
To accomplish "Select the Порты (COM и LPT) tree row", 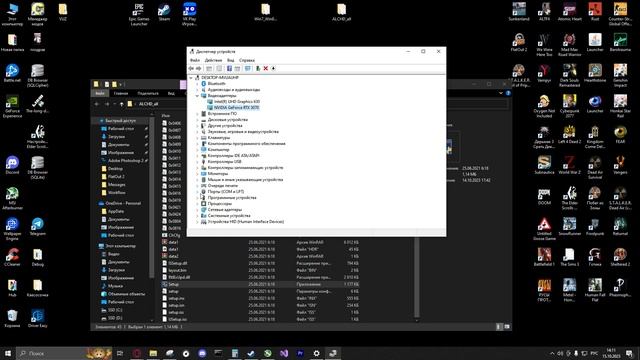I will pyautogui.click(x=225, y=191).
